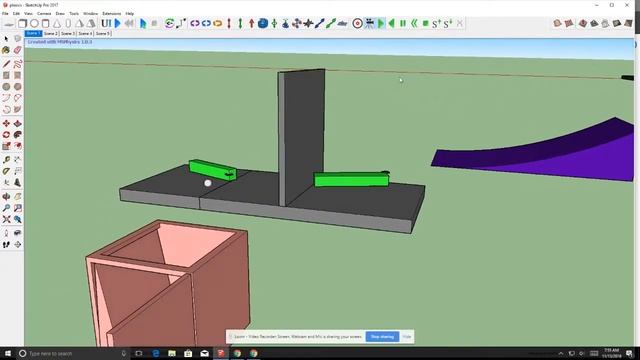Switch to Scene 1 tab
The width and height of the screenshot is (640, 360).
pyautogui.click(x=33, y=33)
